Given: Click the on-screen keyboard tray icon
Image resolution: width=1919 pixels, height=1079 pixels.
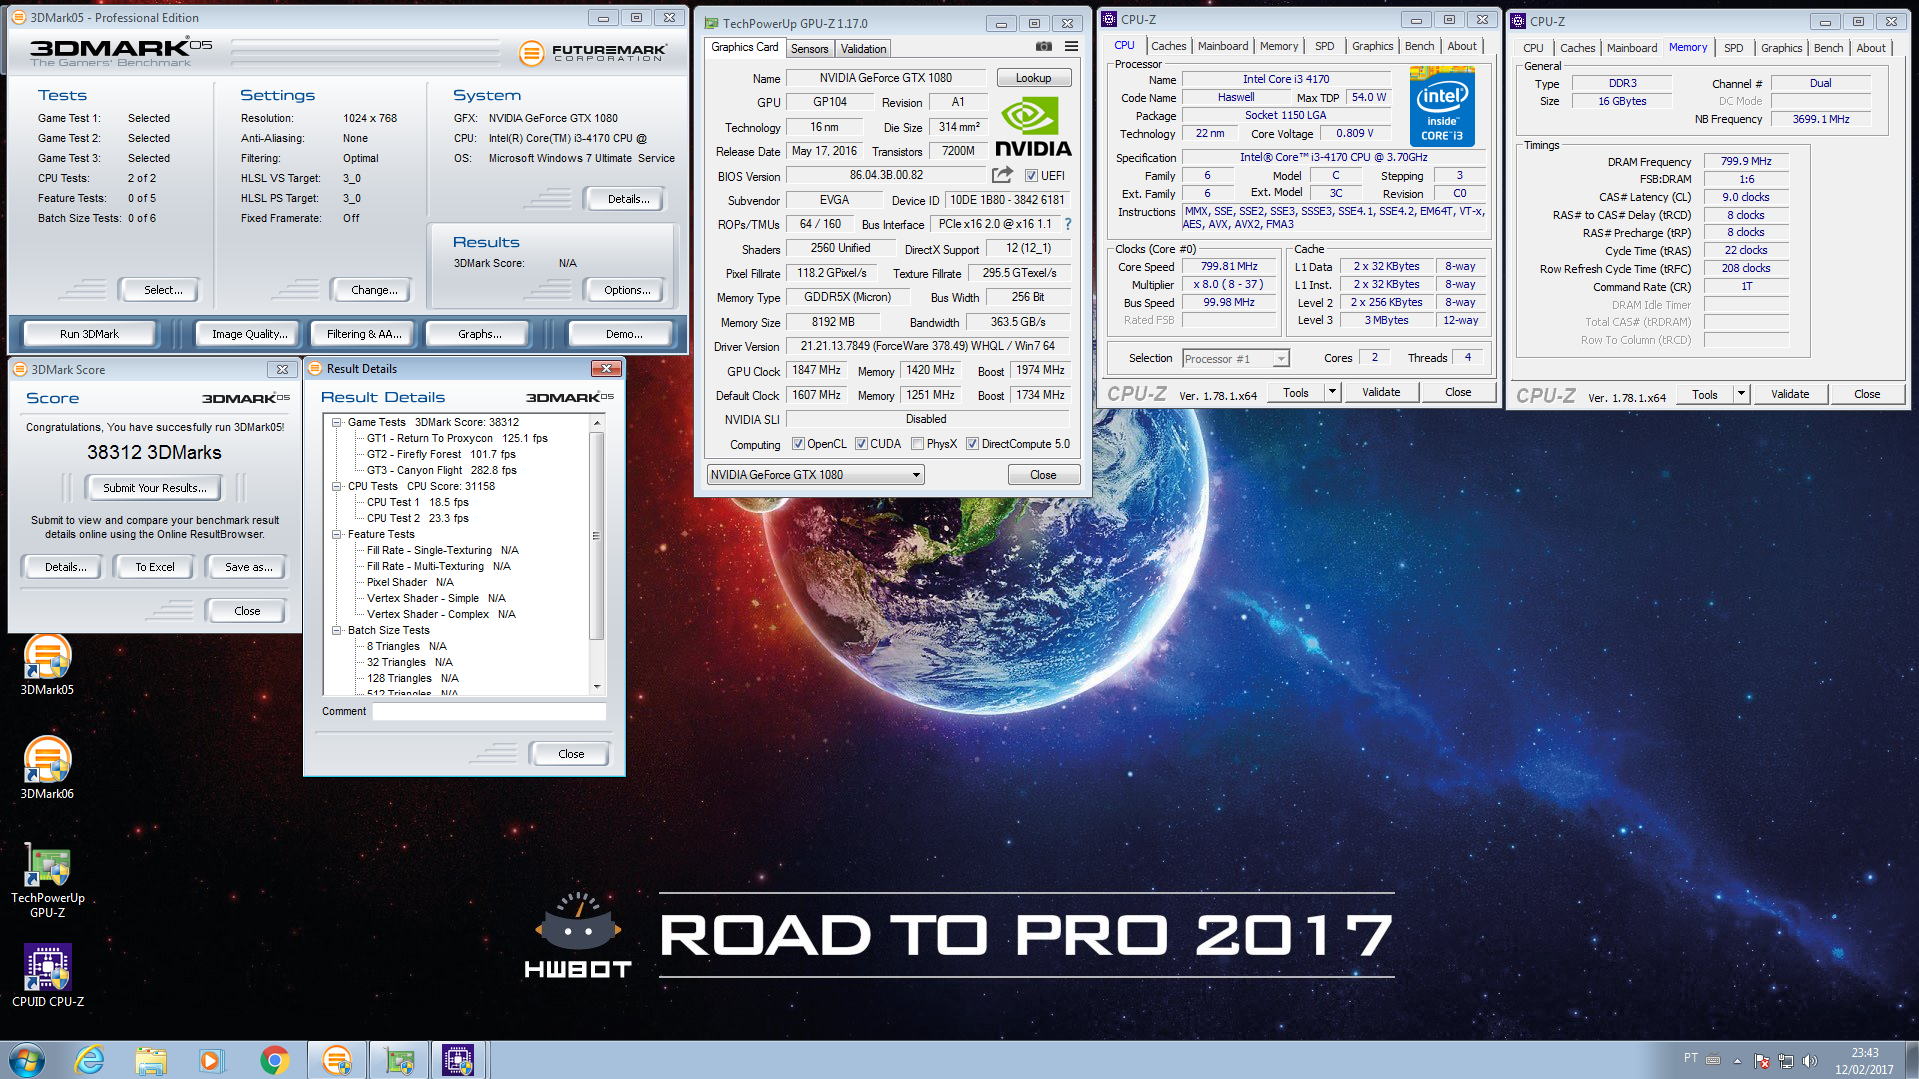Looking at the screenshot, I should (1713, 1060).
